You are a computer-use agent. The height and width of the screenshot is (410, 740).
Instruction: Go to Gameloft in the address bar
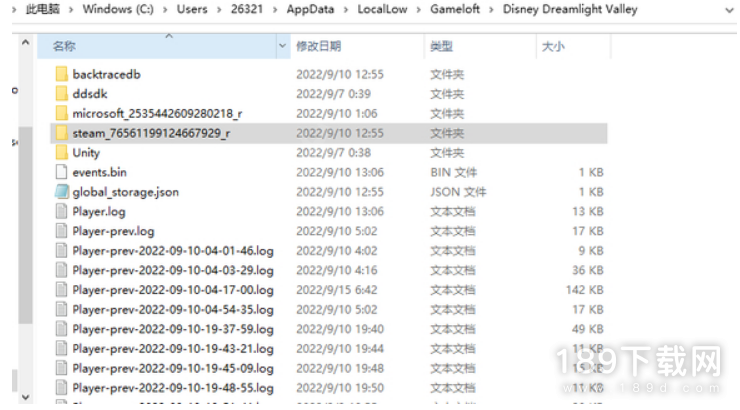click(x=455, y=9)
